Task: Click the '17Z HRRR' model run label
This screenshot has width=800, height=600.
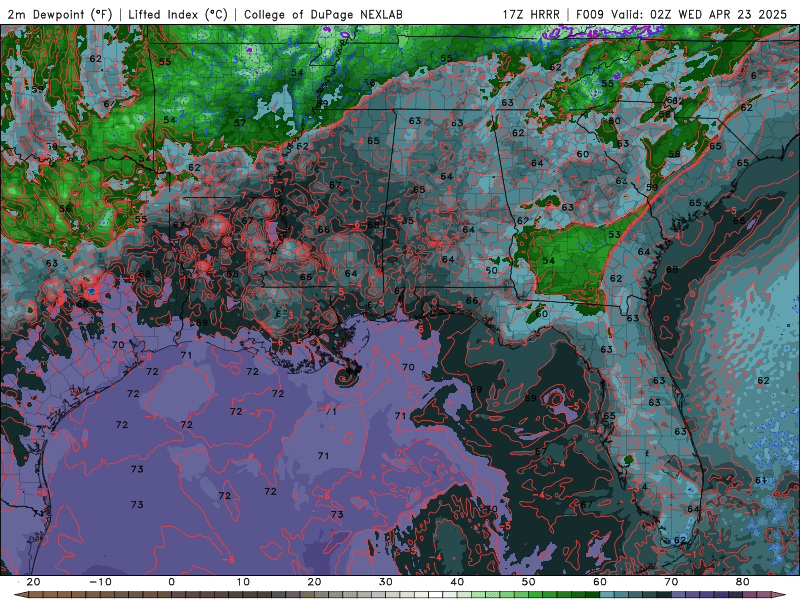Action: coord(531,14)
